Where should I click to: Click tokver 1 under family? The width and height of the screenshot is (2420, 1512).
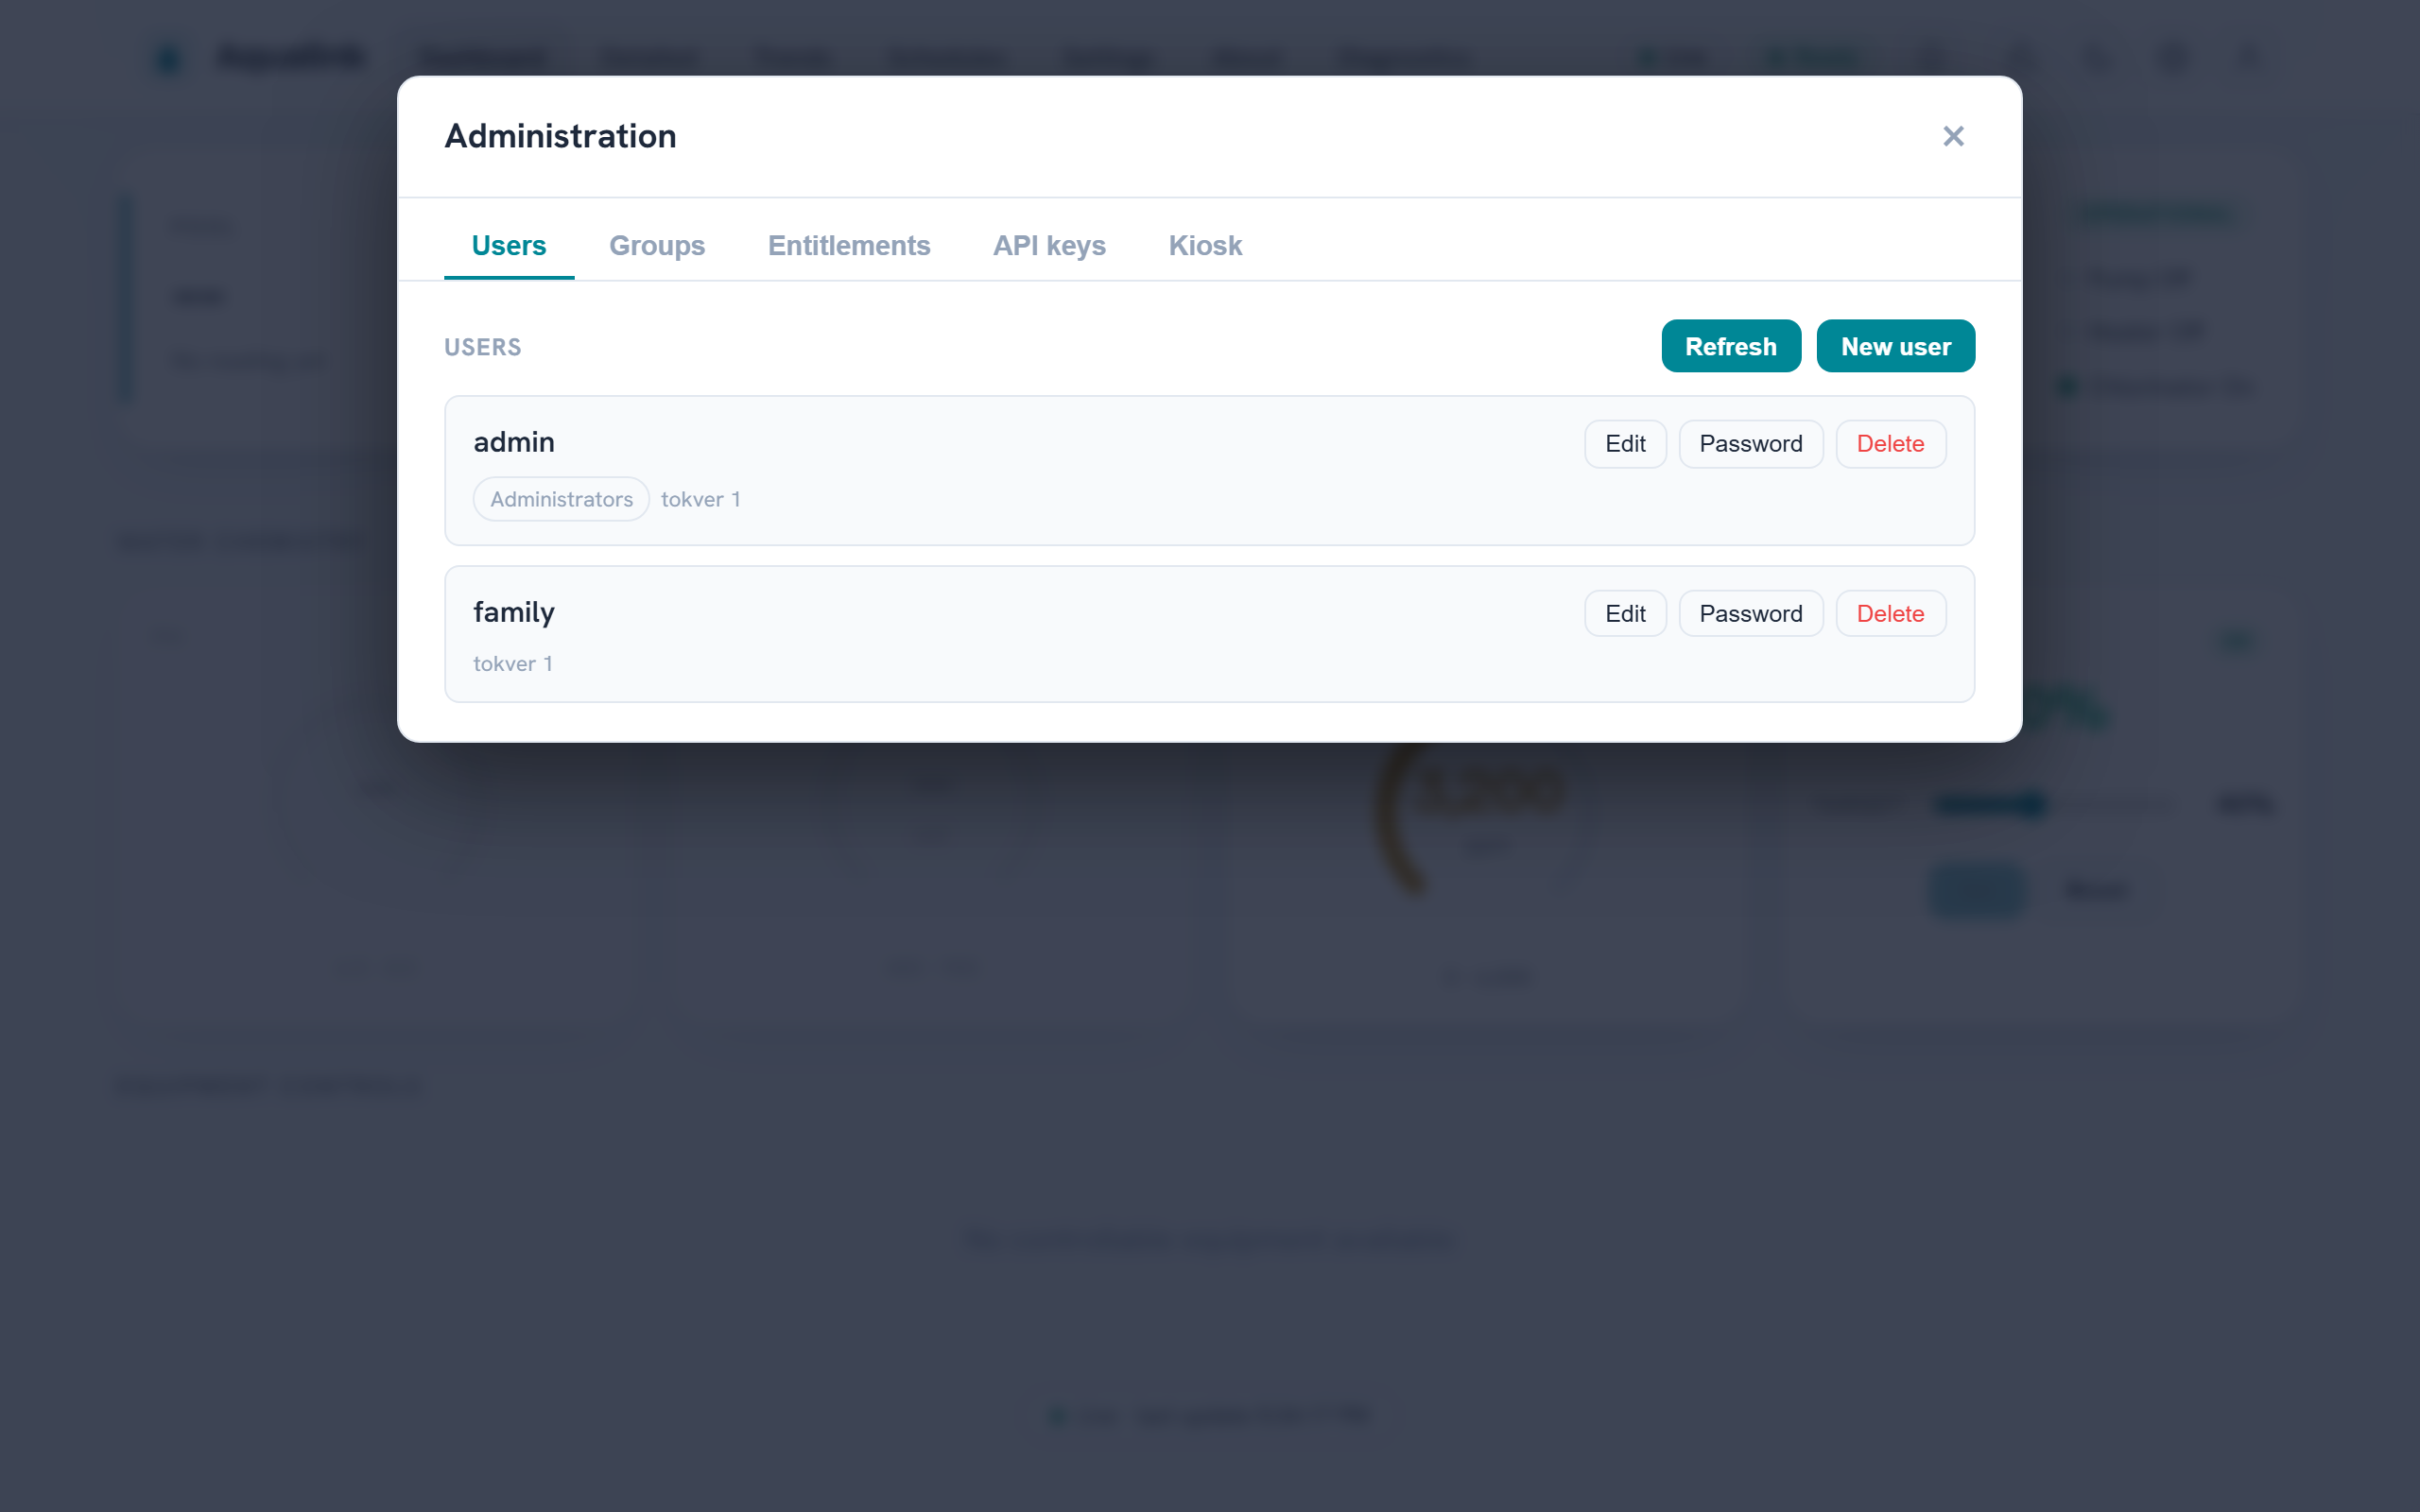tap(513, 664)
